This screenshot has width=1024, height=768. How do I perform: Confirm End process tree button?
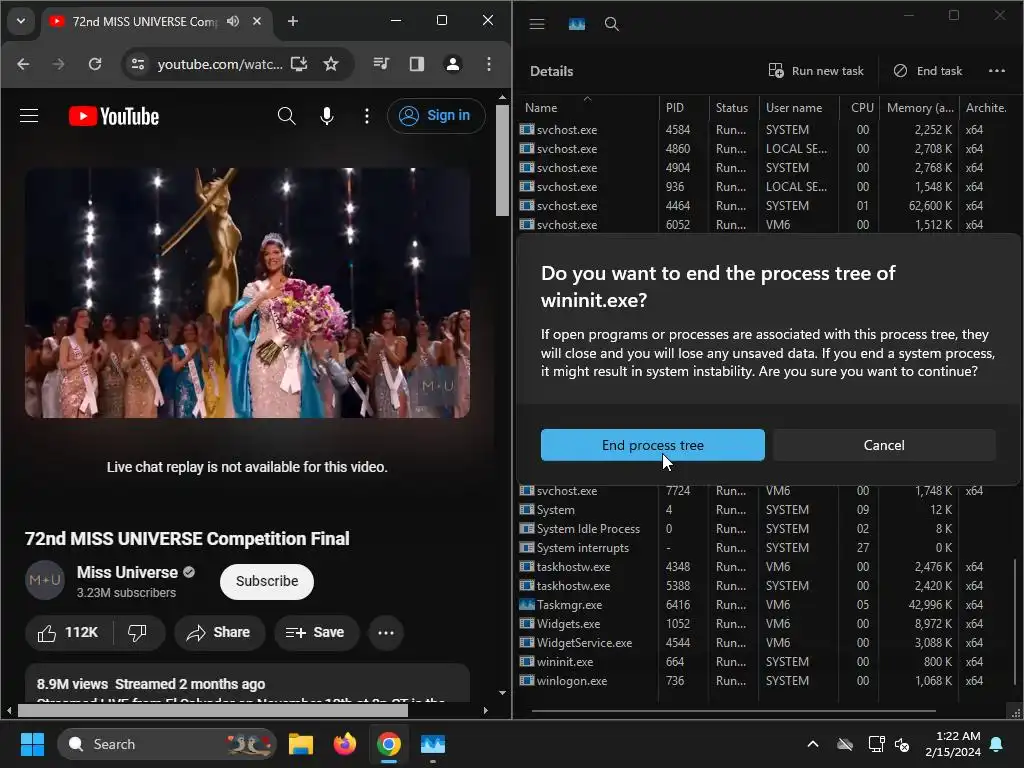(652, 445)
